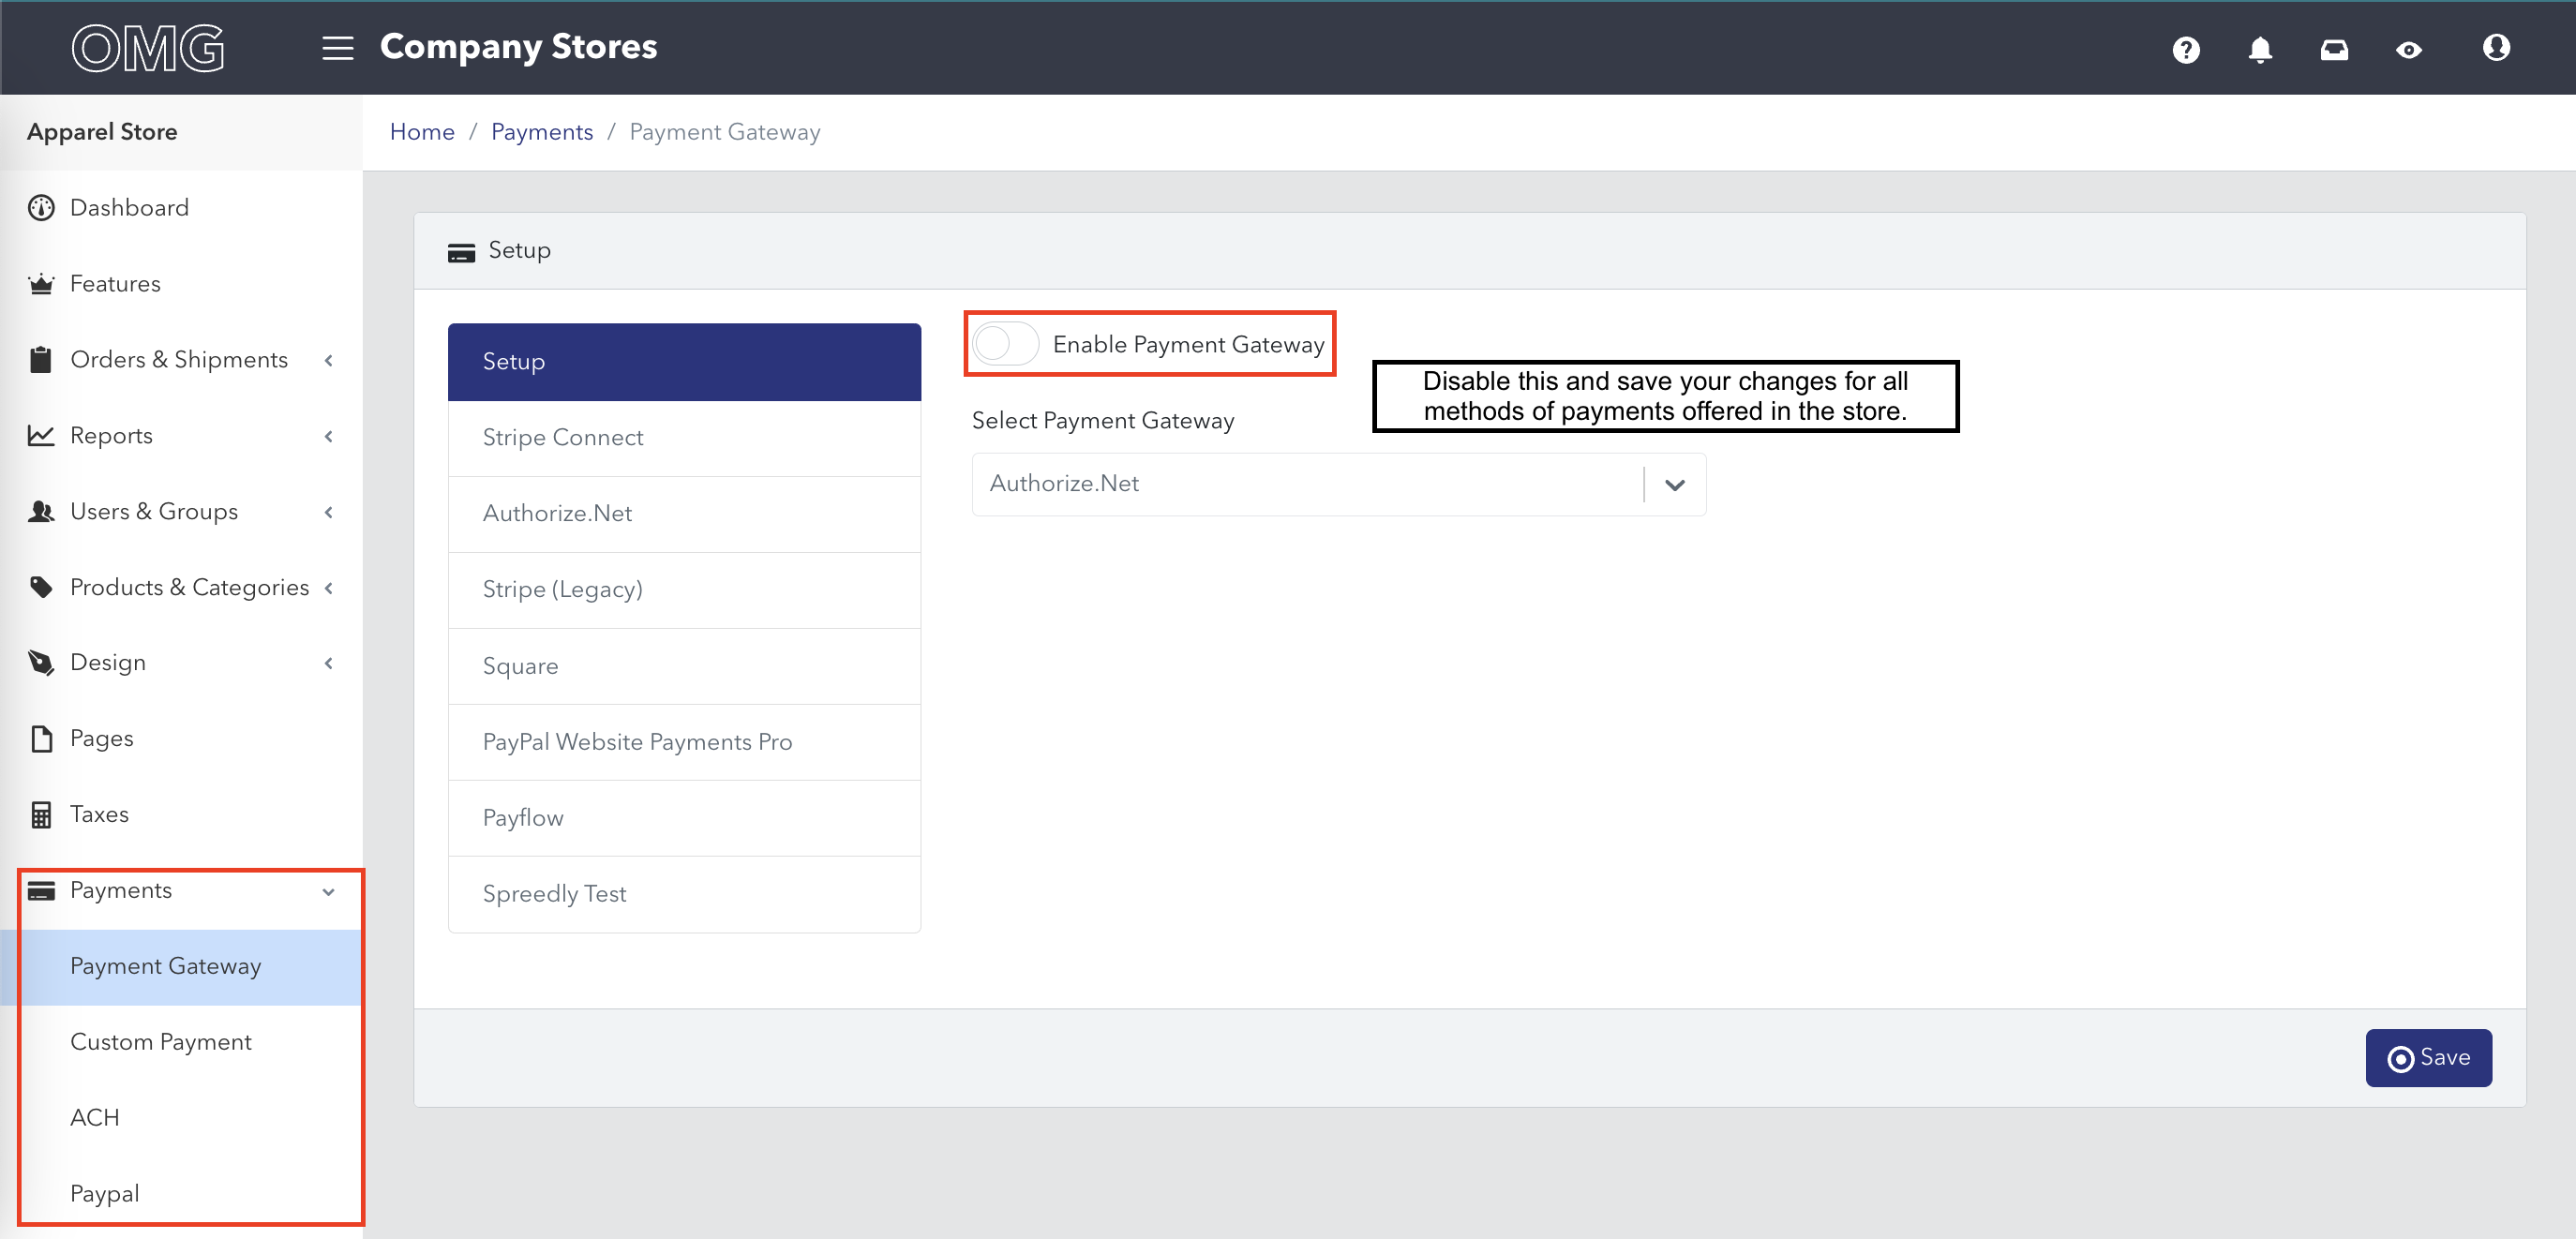Viewport: 2576px width, 1239px height.
Task: Open the Stripe Connect tab
Action: 684,438
